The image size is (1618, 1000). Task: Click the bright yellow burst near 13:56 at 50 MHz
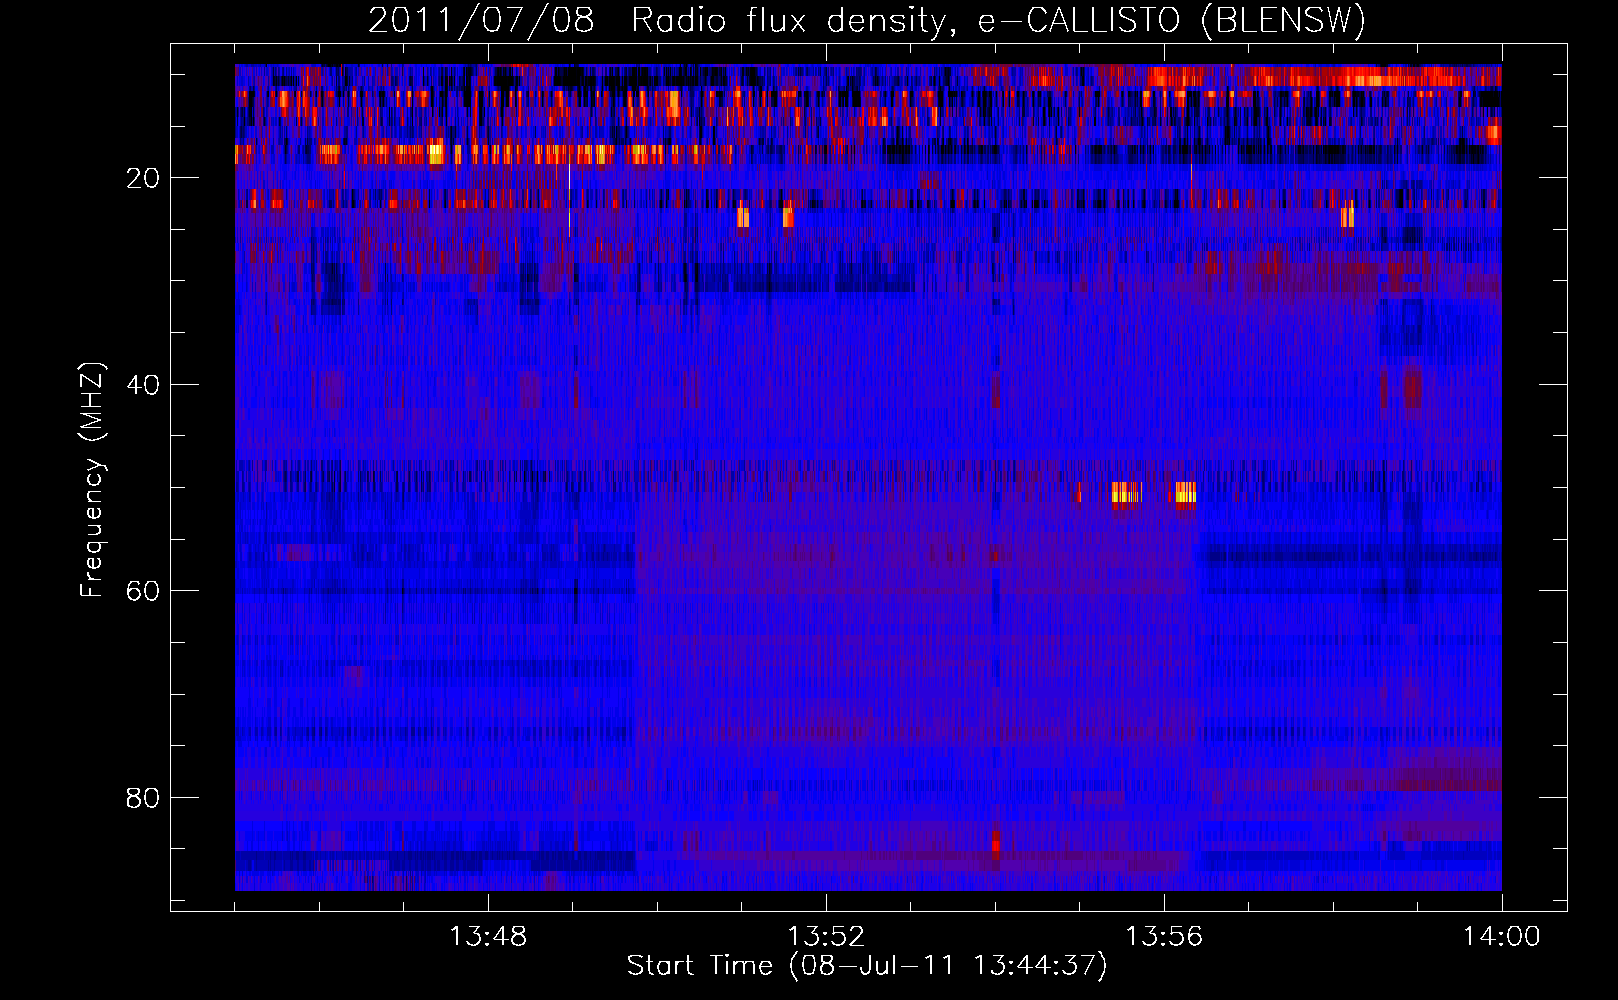click(1185, 492)
